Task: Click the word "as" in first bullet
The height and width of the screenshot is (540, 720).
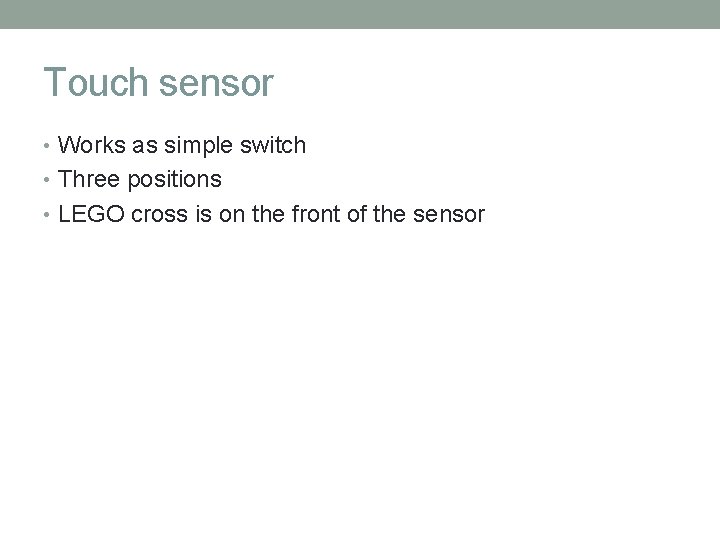Action: click(x=145, y=146)
